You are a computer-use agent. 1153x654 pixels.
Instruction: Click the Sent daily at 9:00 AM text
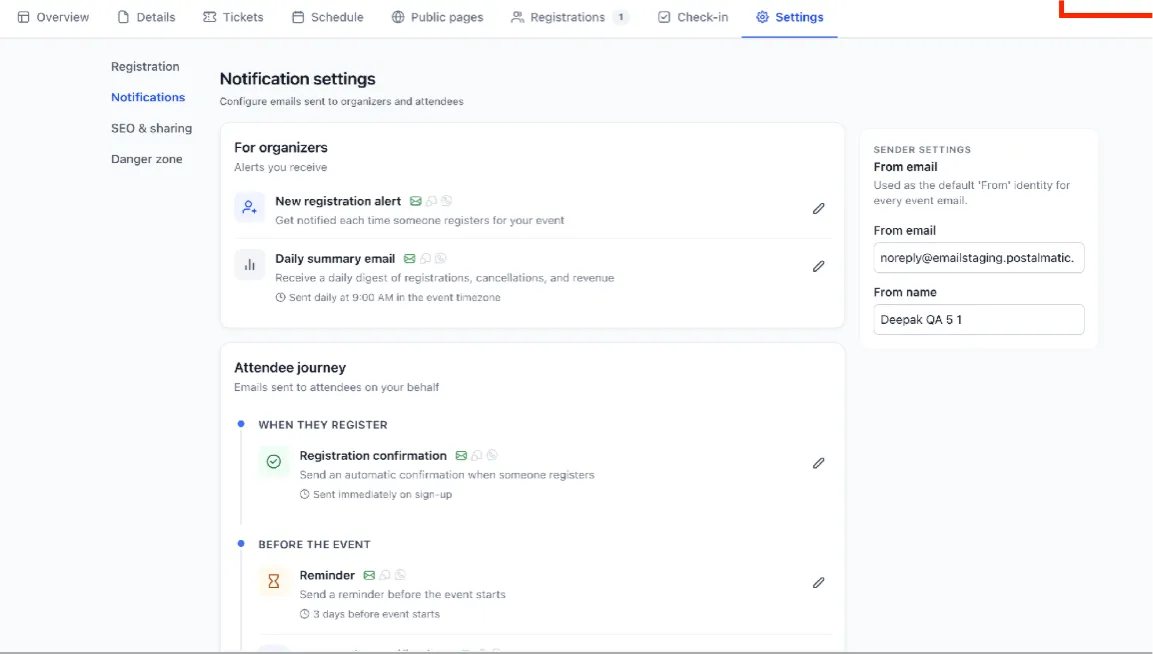(x=394, y=297)
